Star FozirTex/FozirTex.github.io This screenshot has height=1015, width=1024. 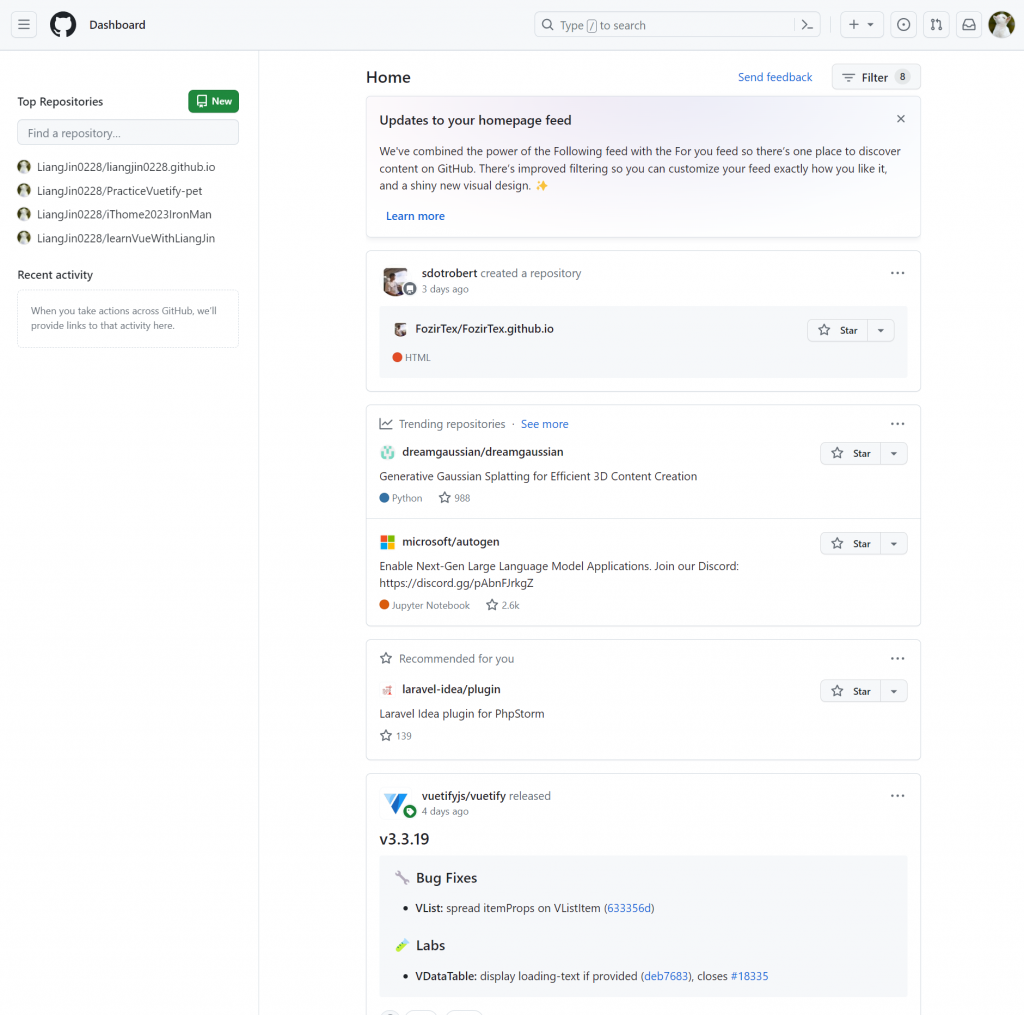(838, 330)
